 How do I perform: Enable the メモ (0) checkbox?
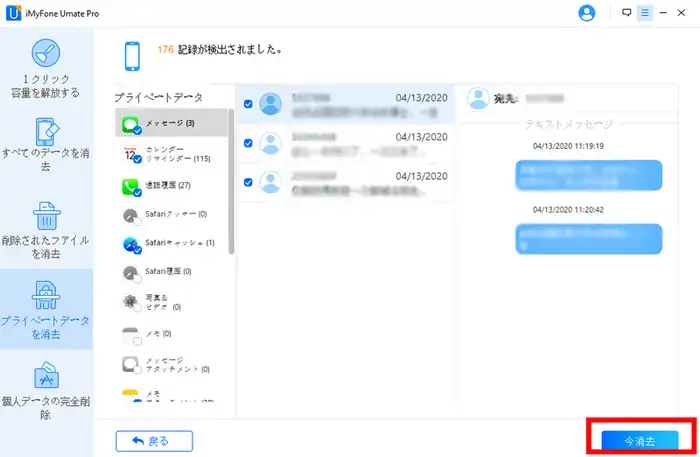pos(138,341)
